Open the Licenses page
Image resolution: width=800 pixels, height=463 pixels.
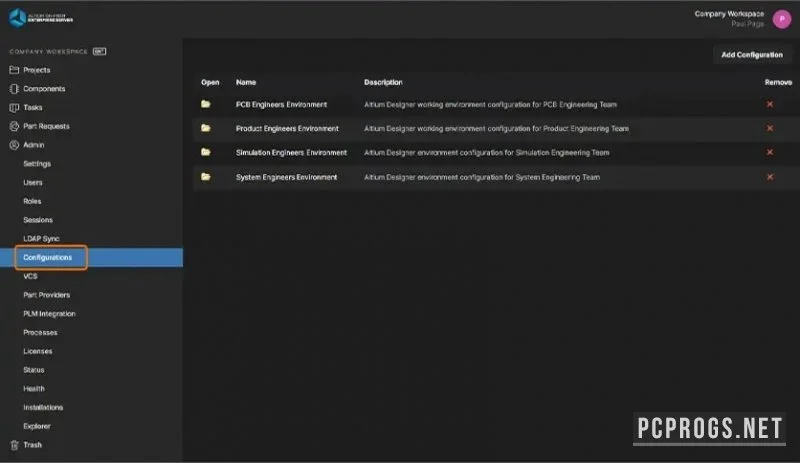pos(38,351)
